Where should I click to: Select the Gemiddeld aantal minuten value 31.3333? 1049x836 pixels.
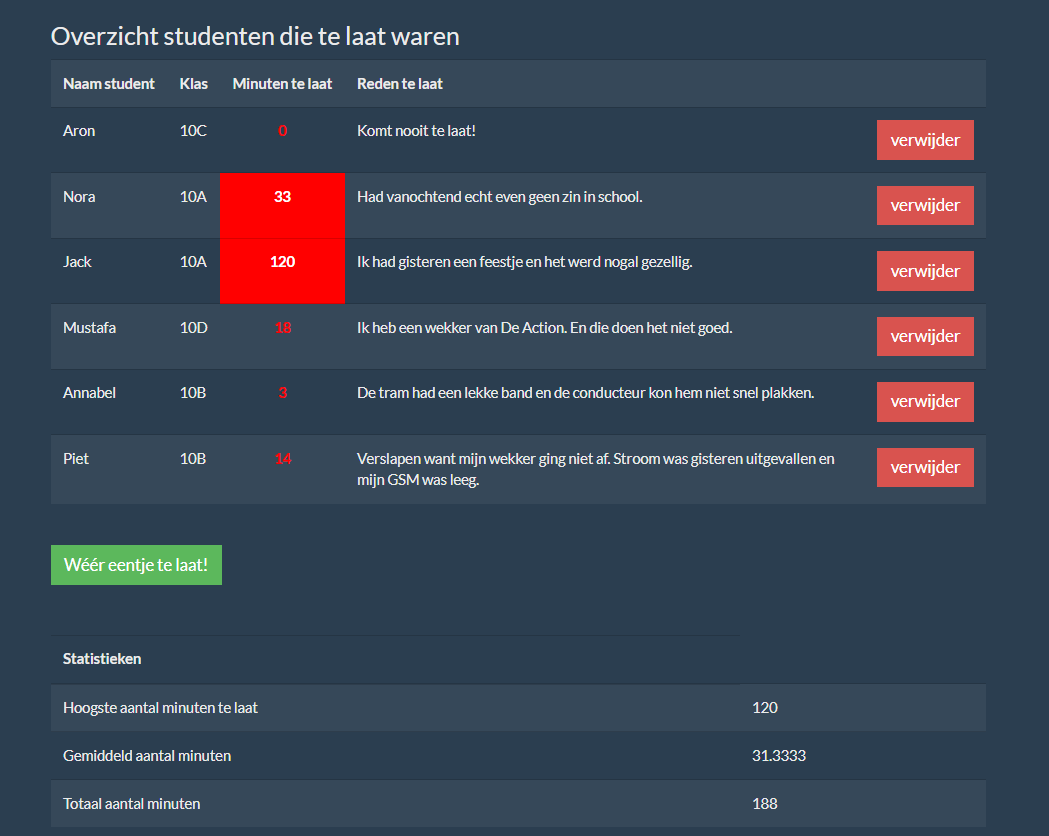779,756
